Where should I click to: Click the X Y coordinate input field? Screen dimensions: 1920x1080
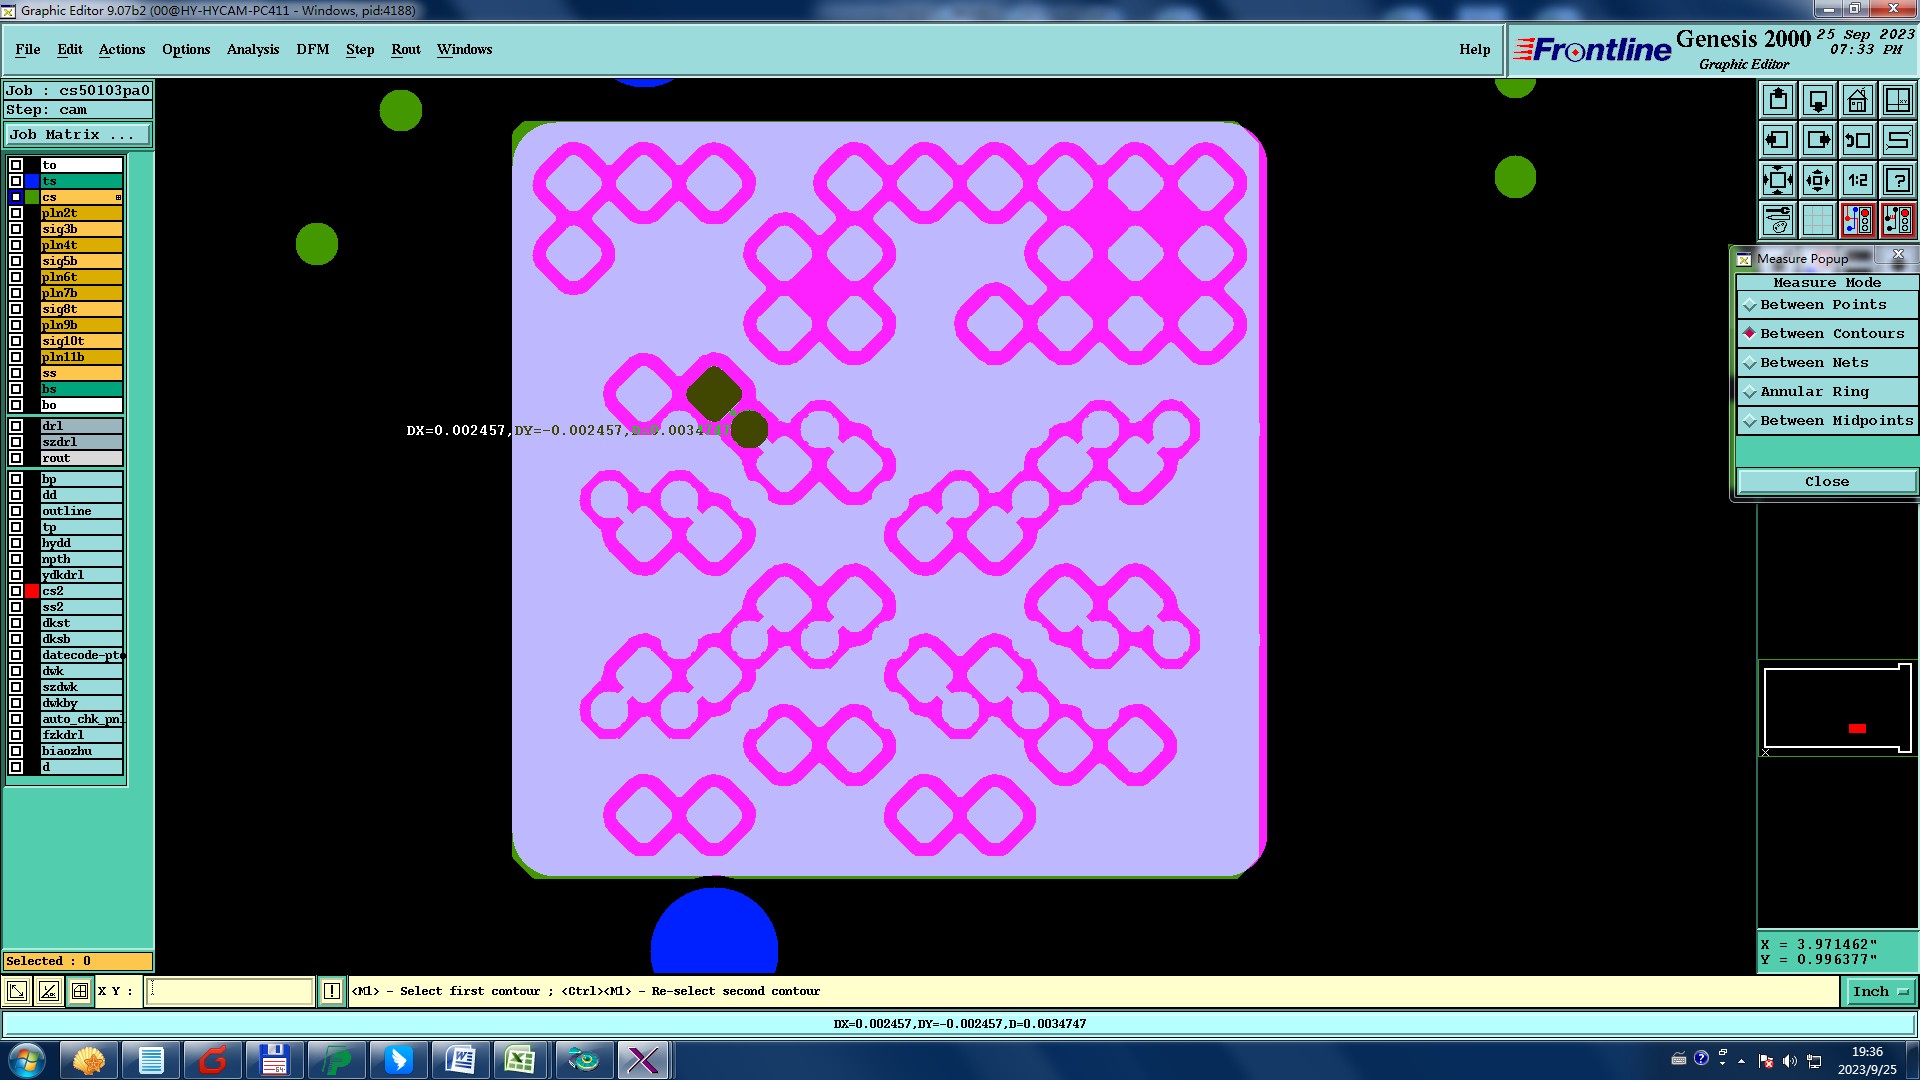pos(230,991)
